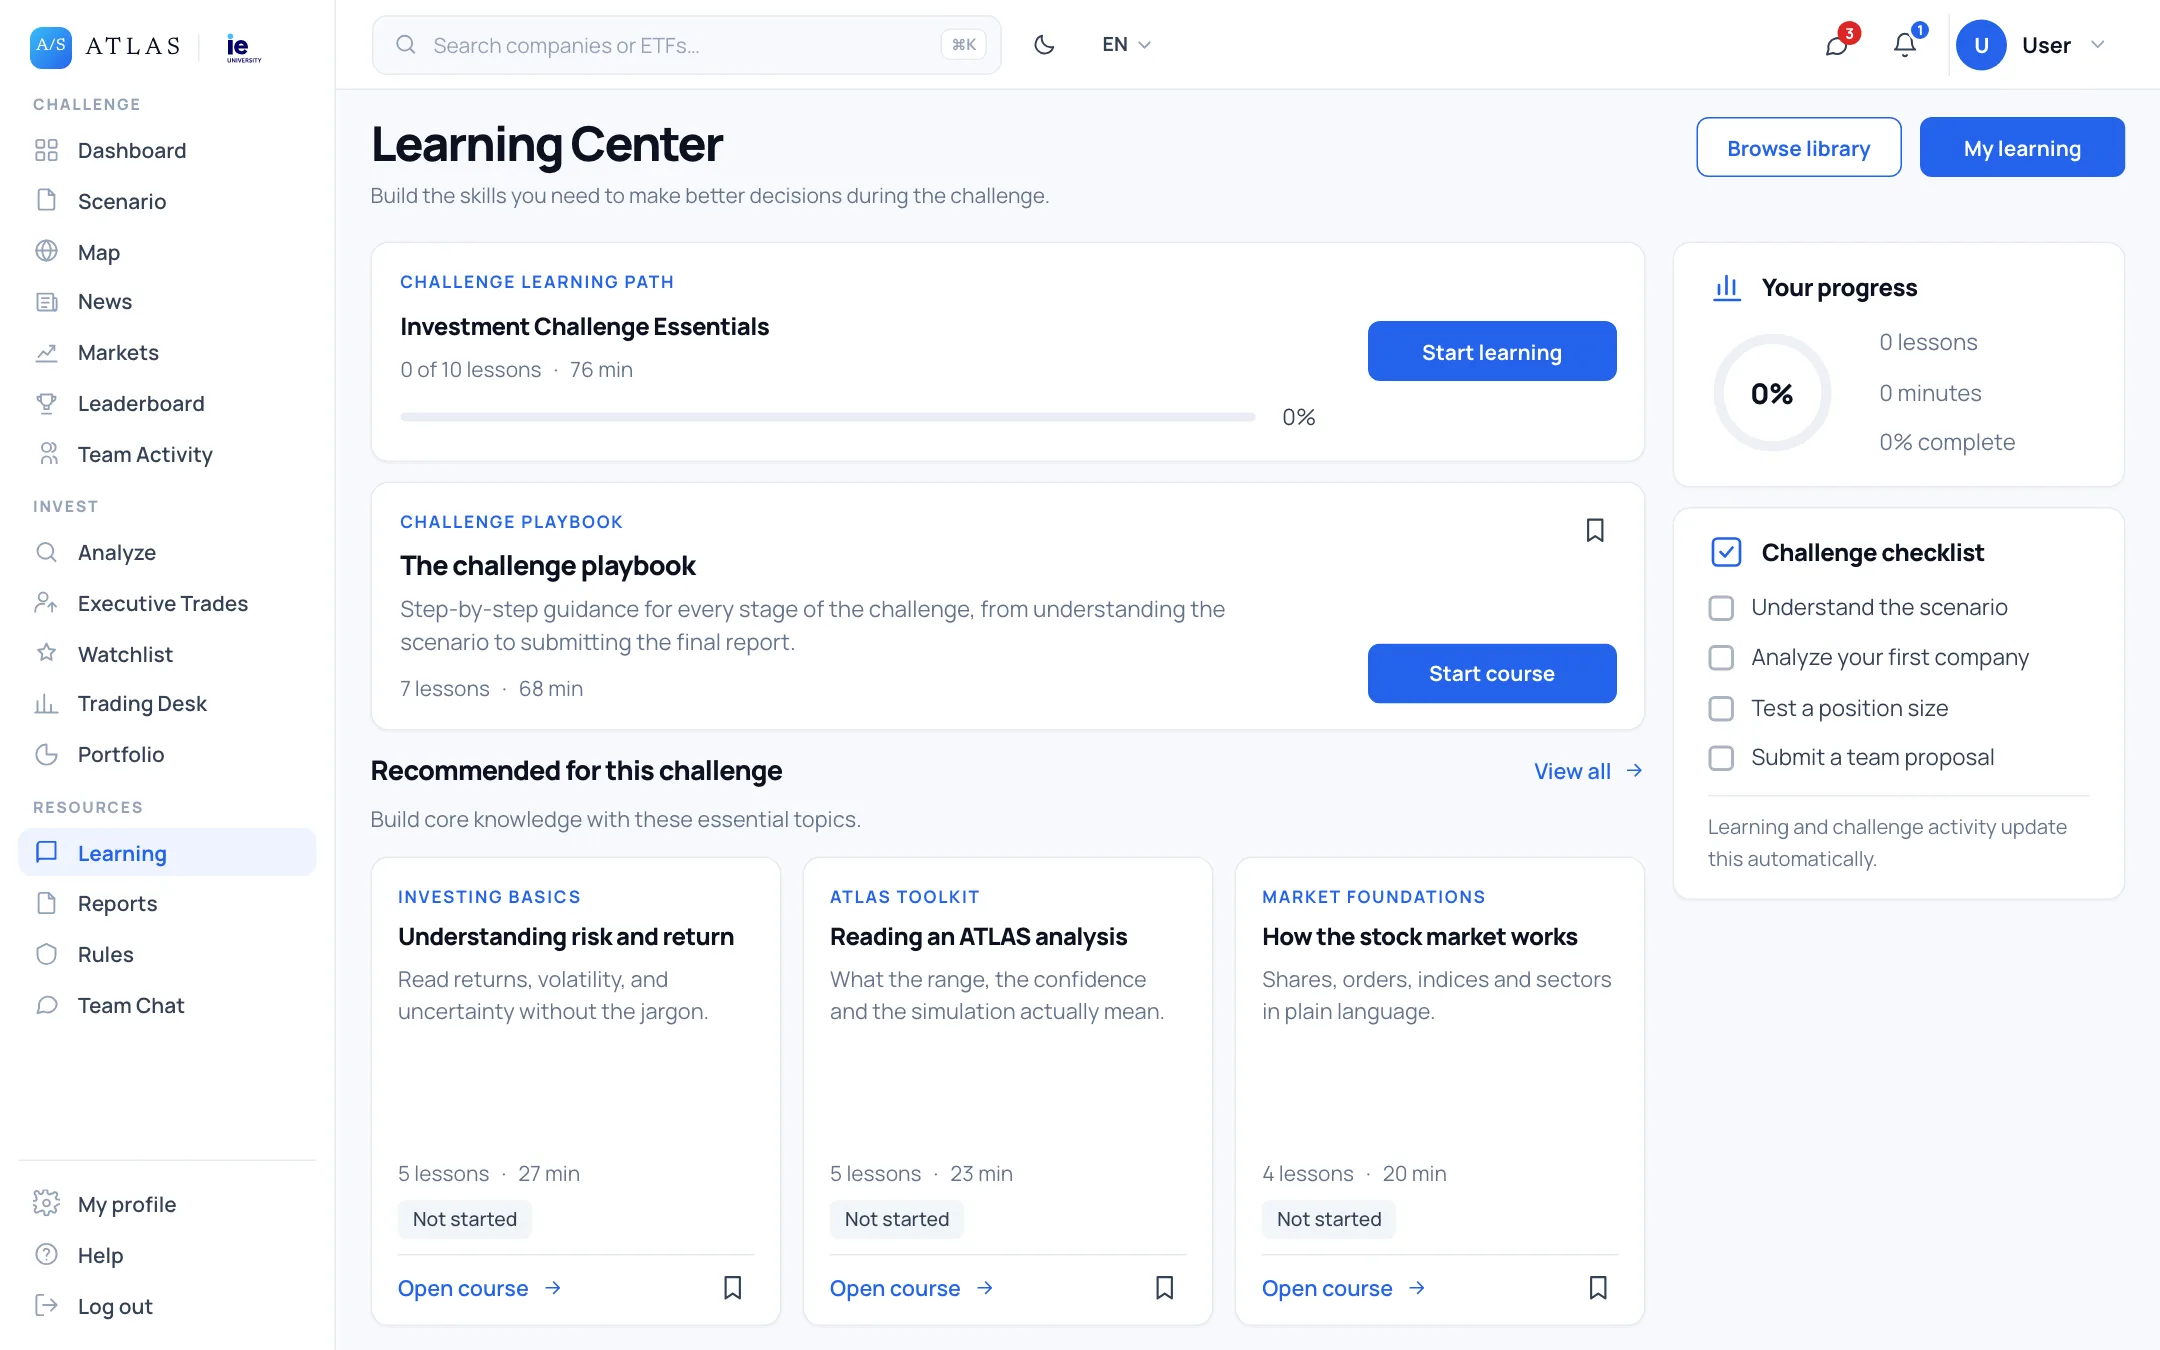Screen dimensions: 2160x1350
Task: Click the Log out door icon
Action: click(x=46, y=1305)
